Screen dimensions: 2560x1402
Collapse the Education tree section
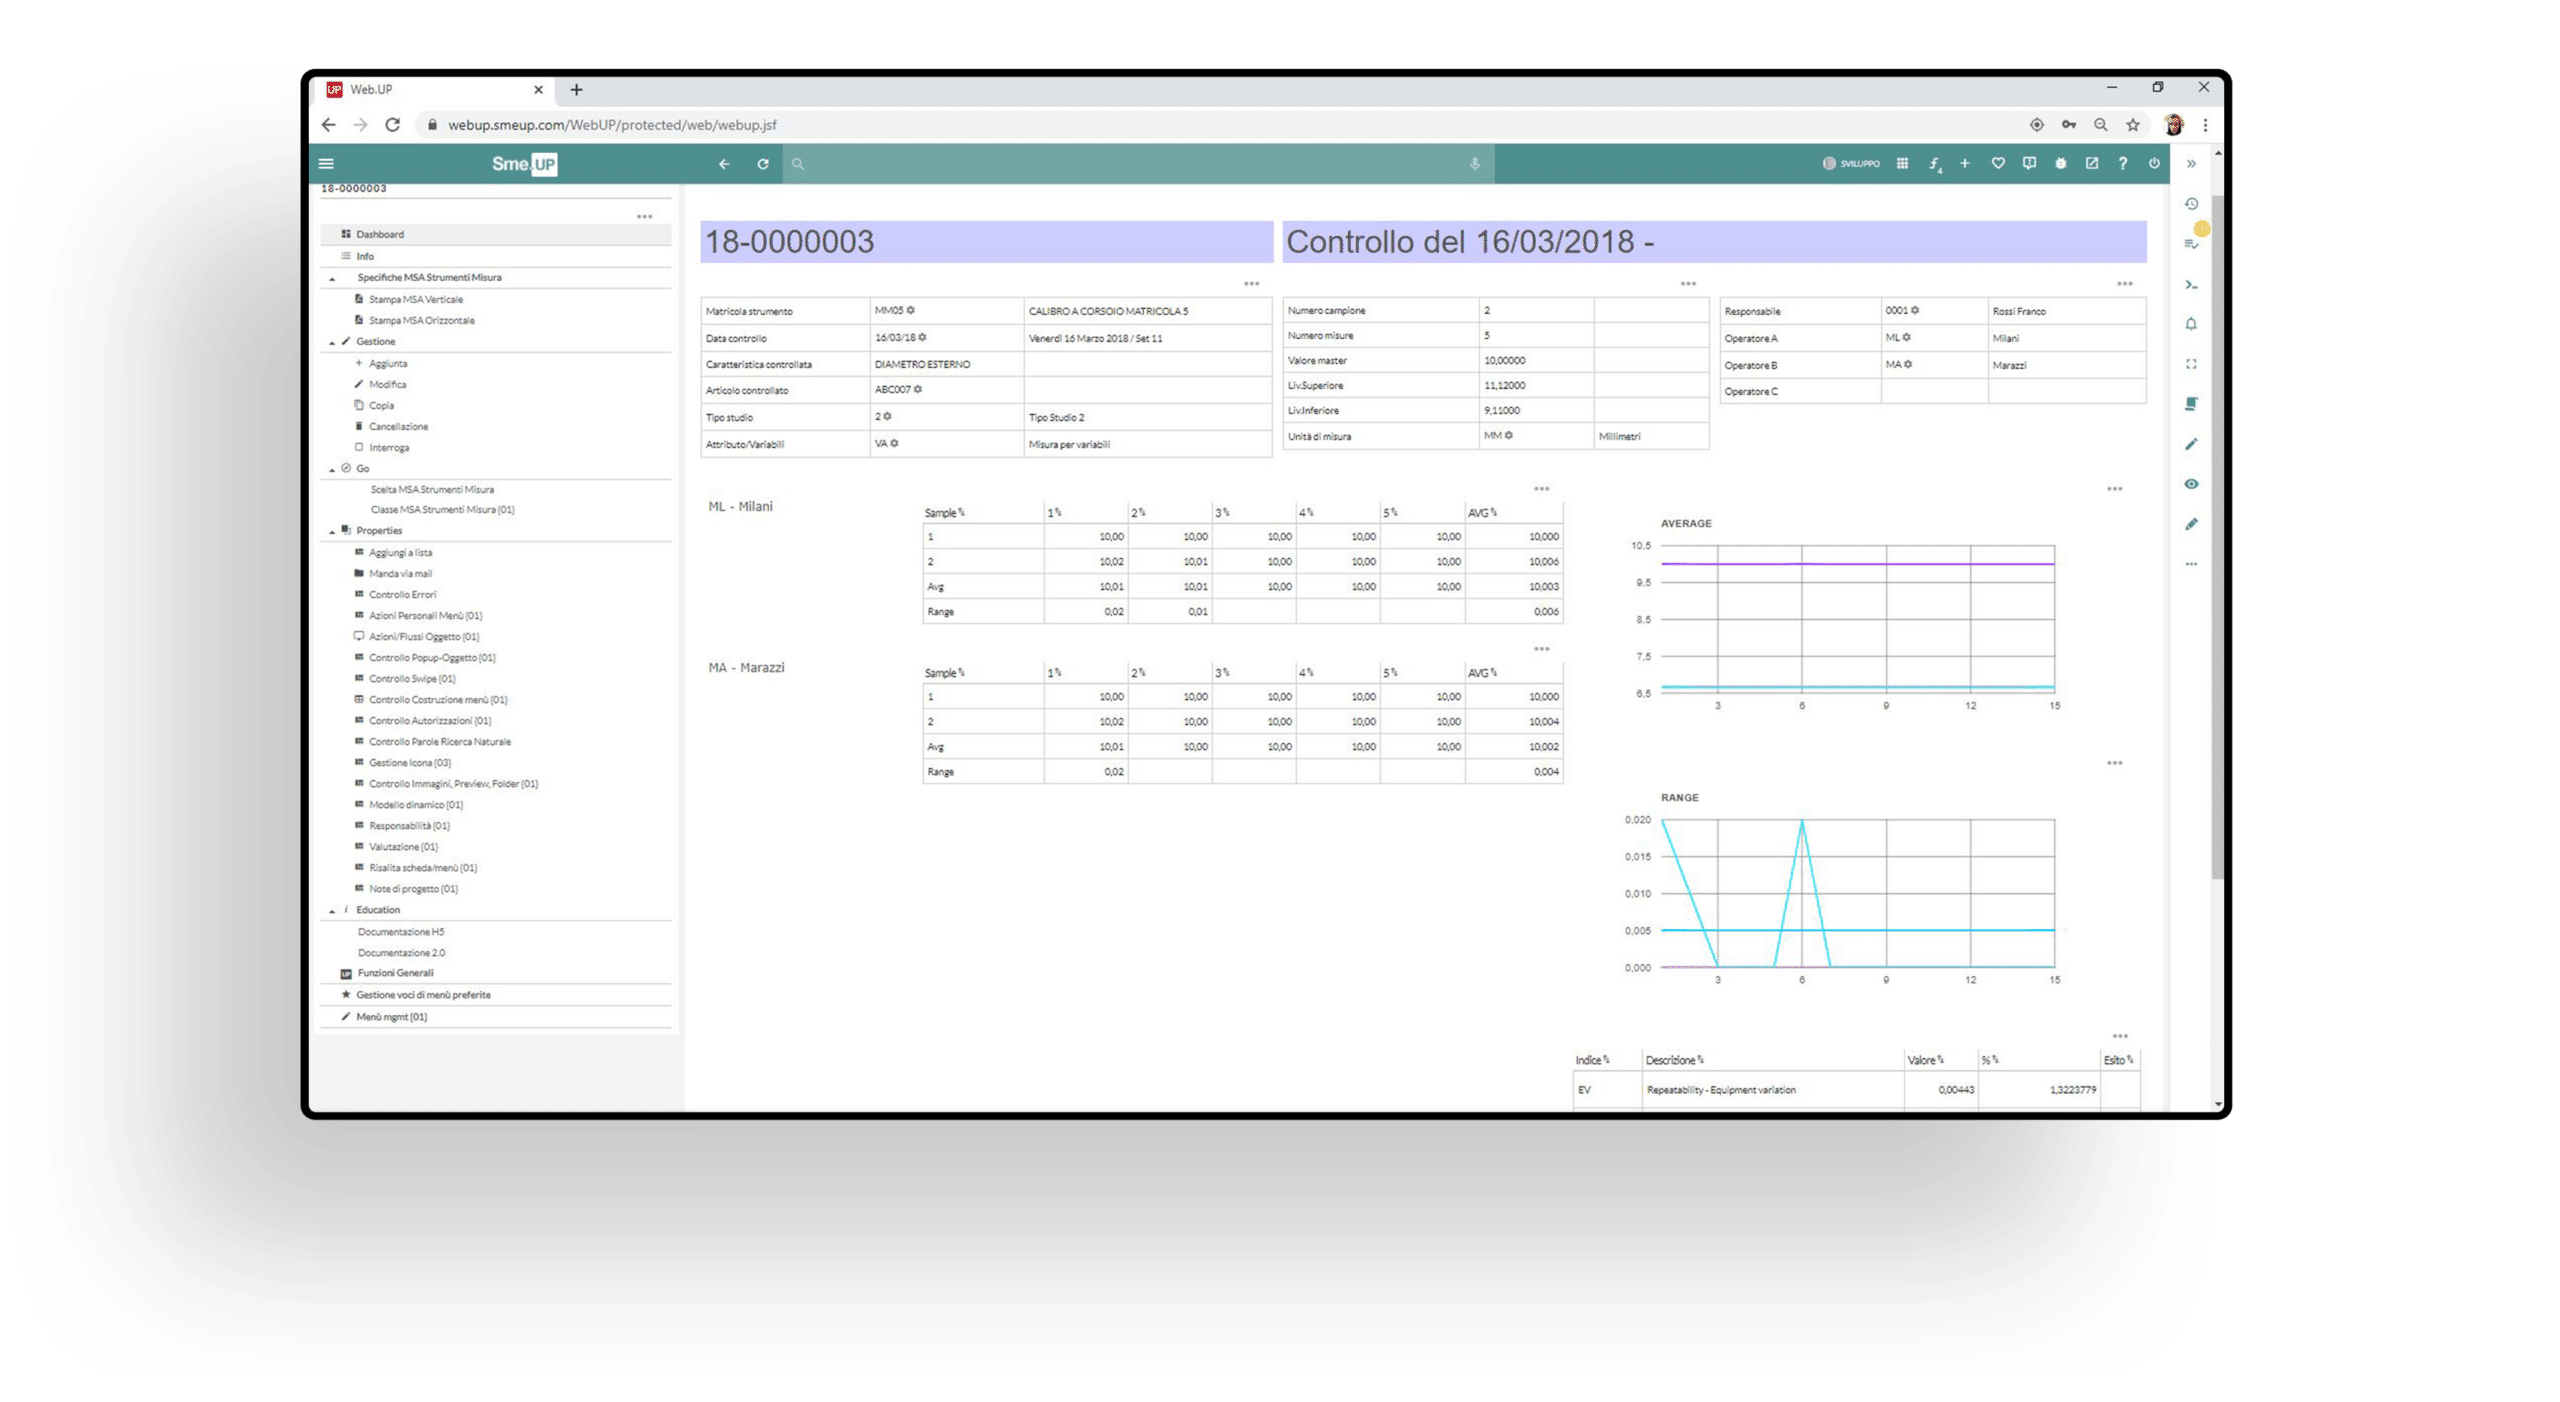click(x=332, y=910)
